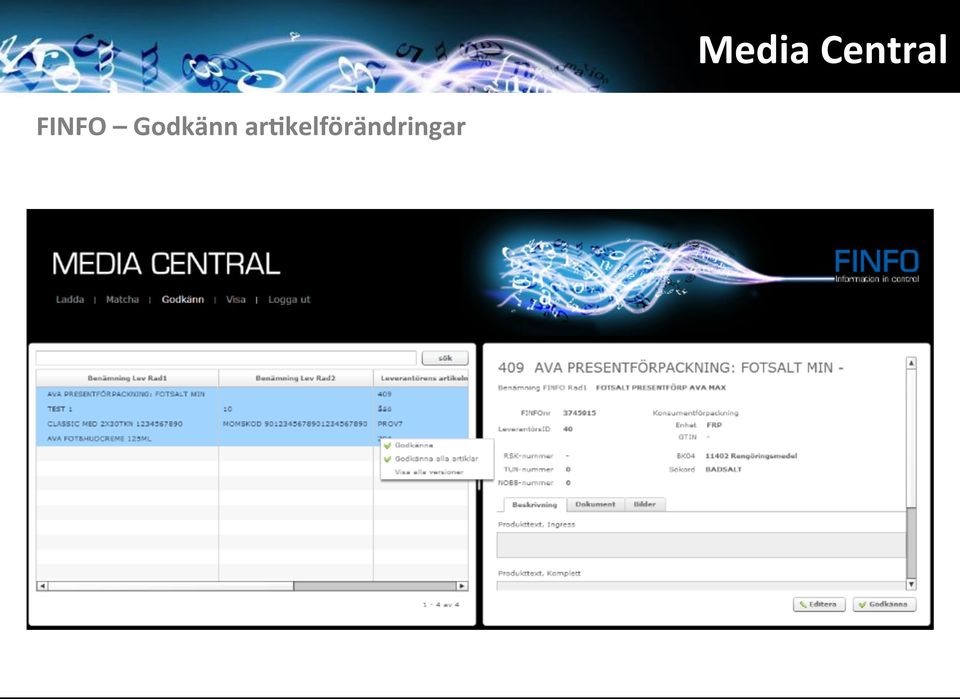Open the Ladda navigation item
This screenshot has width=960, height=699.
pos(70,299)
